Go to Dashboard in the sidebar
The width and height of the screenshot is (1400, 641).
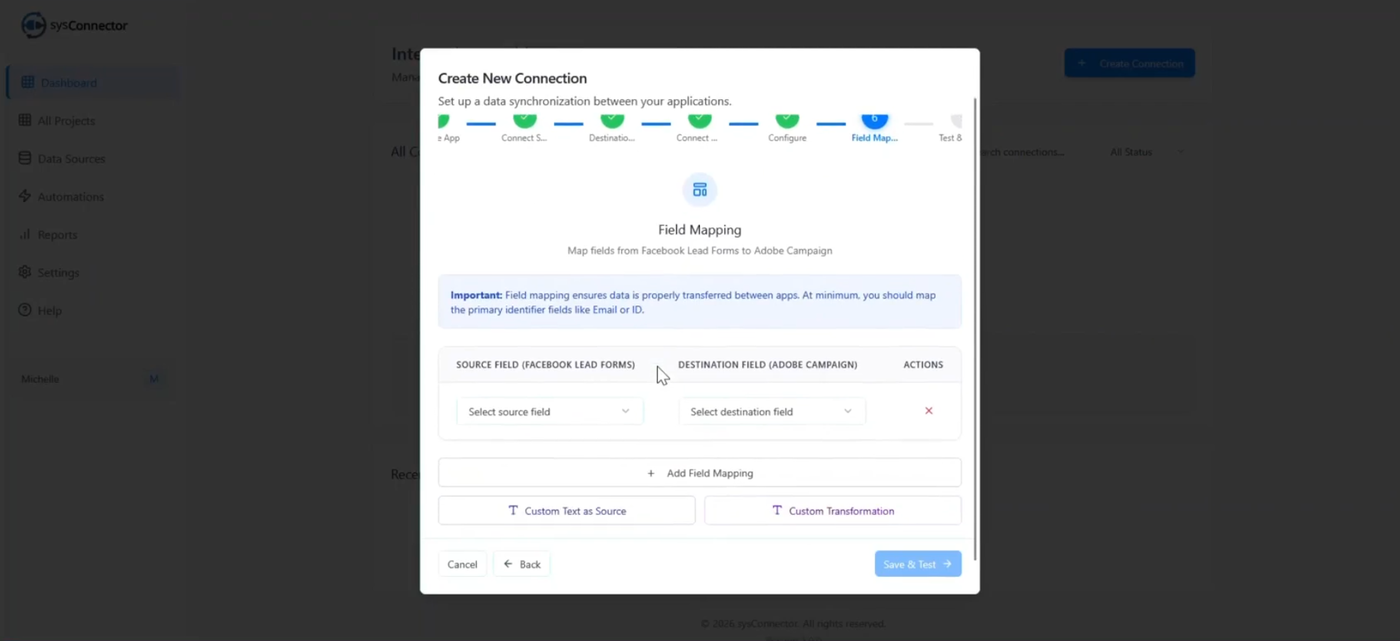pos(68,83)
